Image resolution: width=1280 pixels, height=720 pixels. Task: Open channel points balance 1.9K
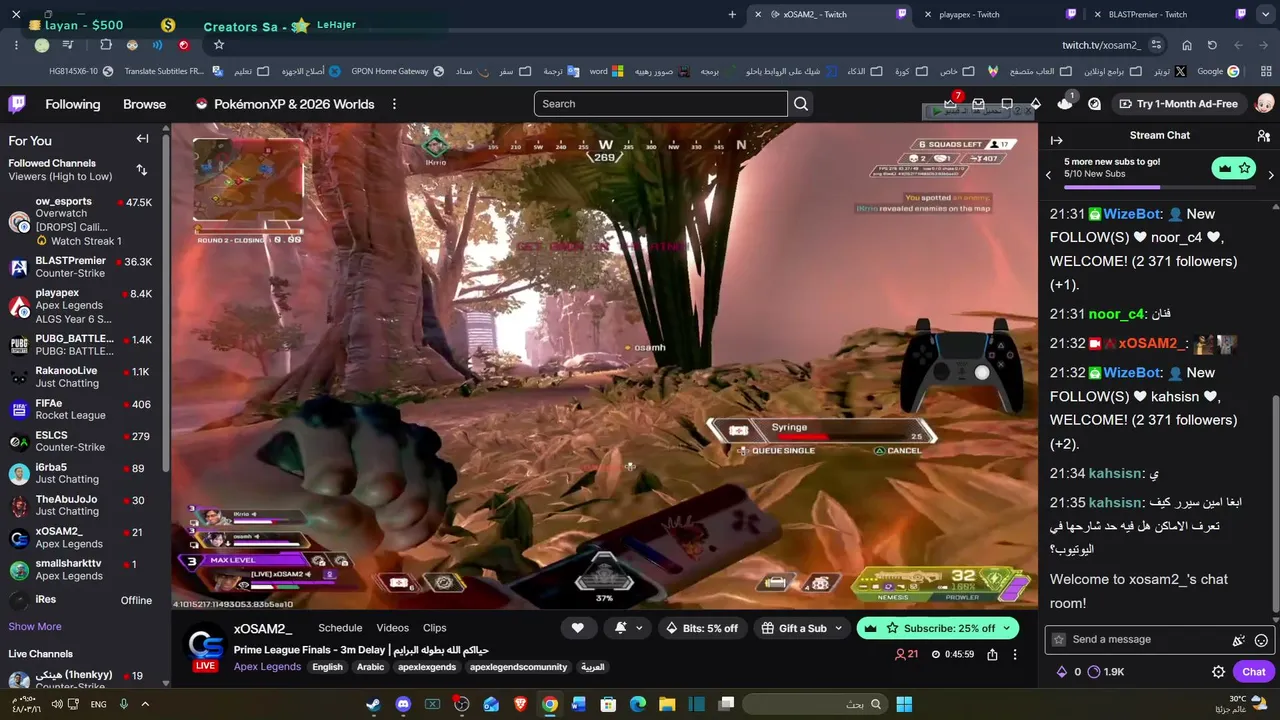point(1106,672)
